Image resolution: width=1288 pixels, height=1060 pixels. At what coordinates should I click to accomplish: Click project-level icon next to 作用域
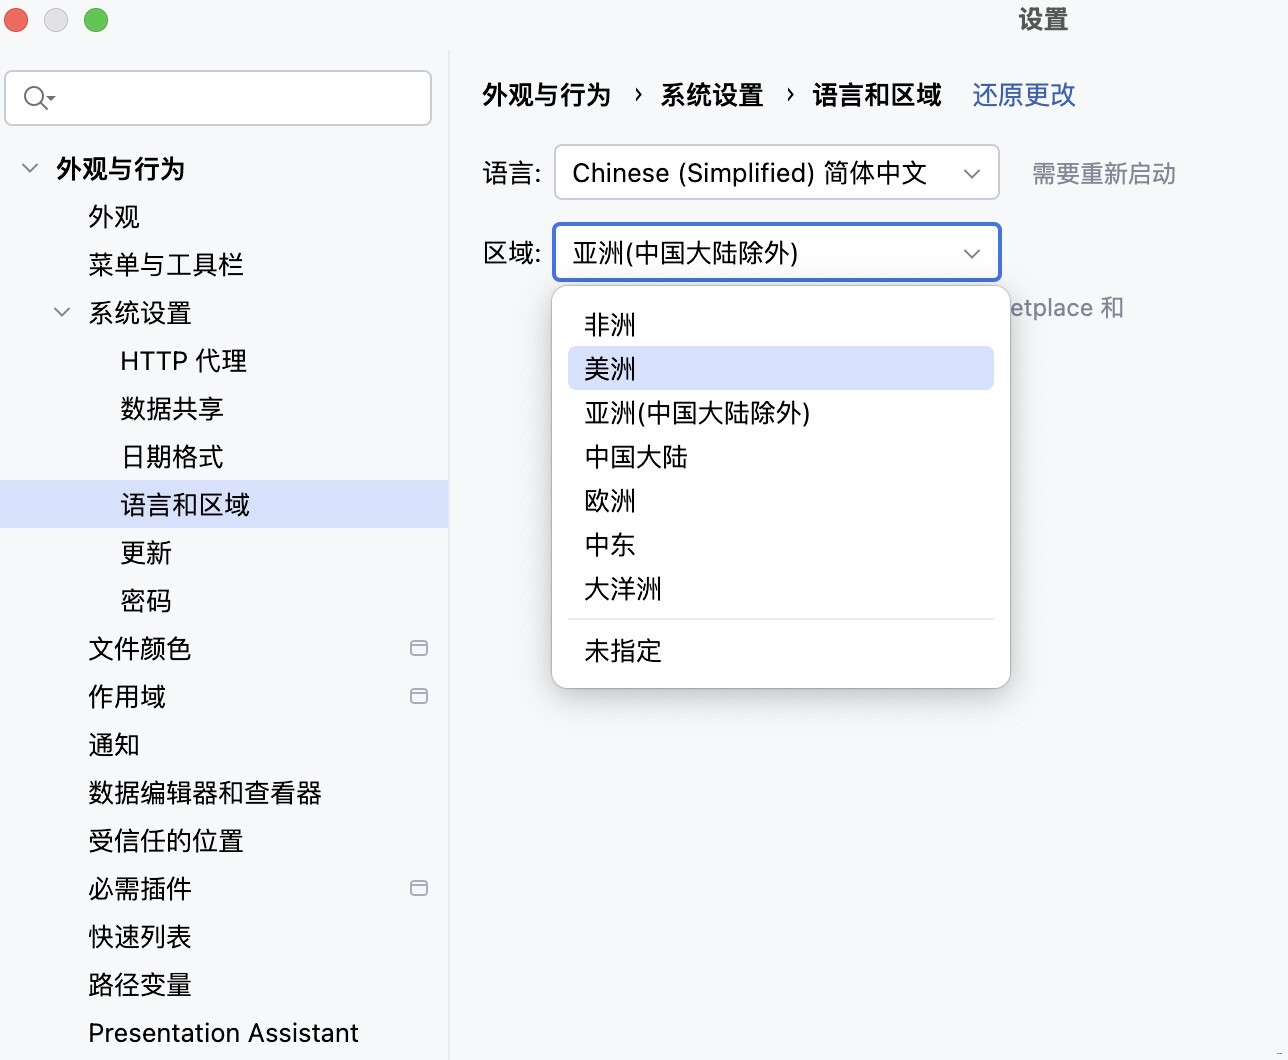(x=419, y=696)
